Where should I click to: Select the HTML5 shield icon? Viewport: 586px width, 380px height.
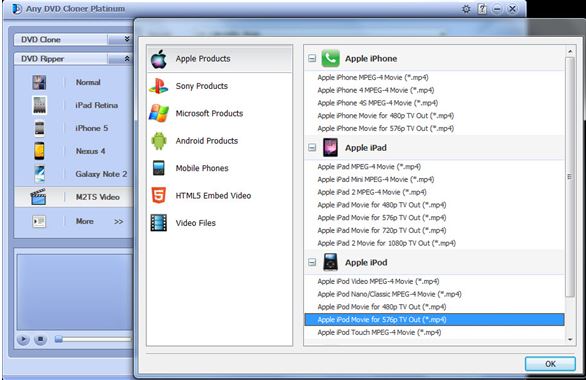(158, 195)
